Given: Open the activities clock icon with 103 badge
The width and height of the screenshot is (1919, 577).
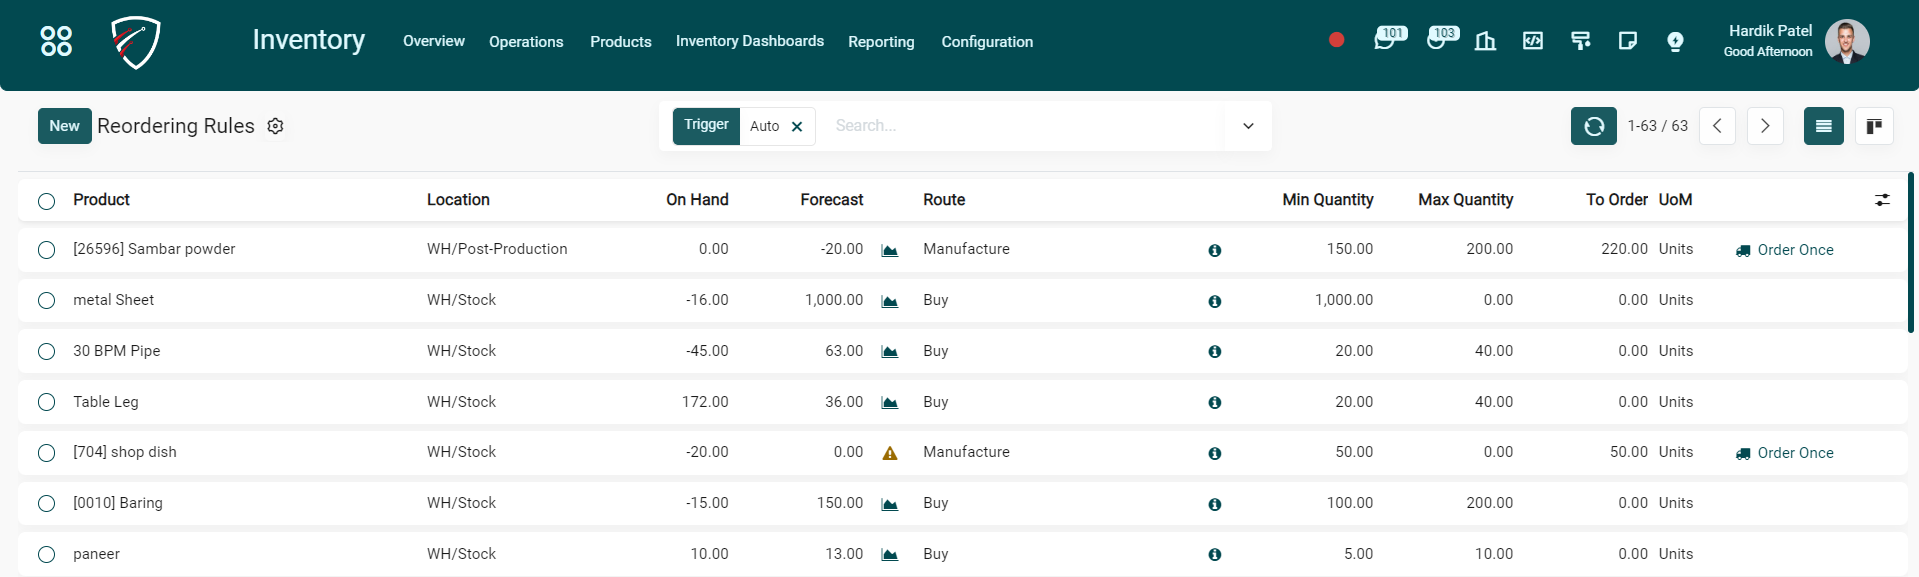Looking at the screenshot, I should pos(1438,41).
